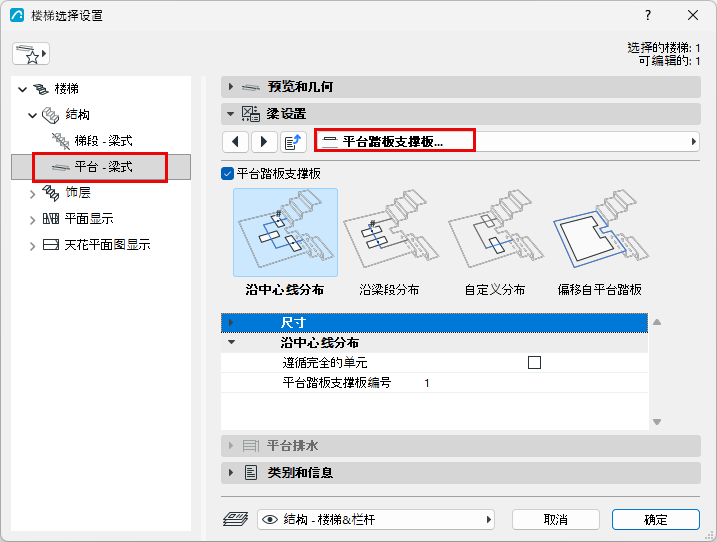
Task: Uncheck the 平台踏板支撑板 checkbox
Action: click(227, 174)
